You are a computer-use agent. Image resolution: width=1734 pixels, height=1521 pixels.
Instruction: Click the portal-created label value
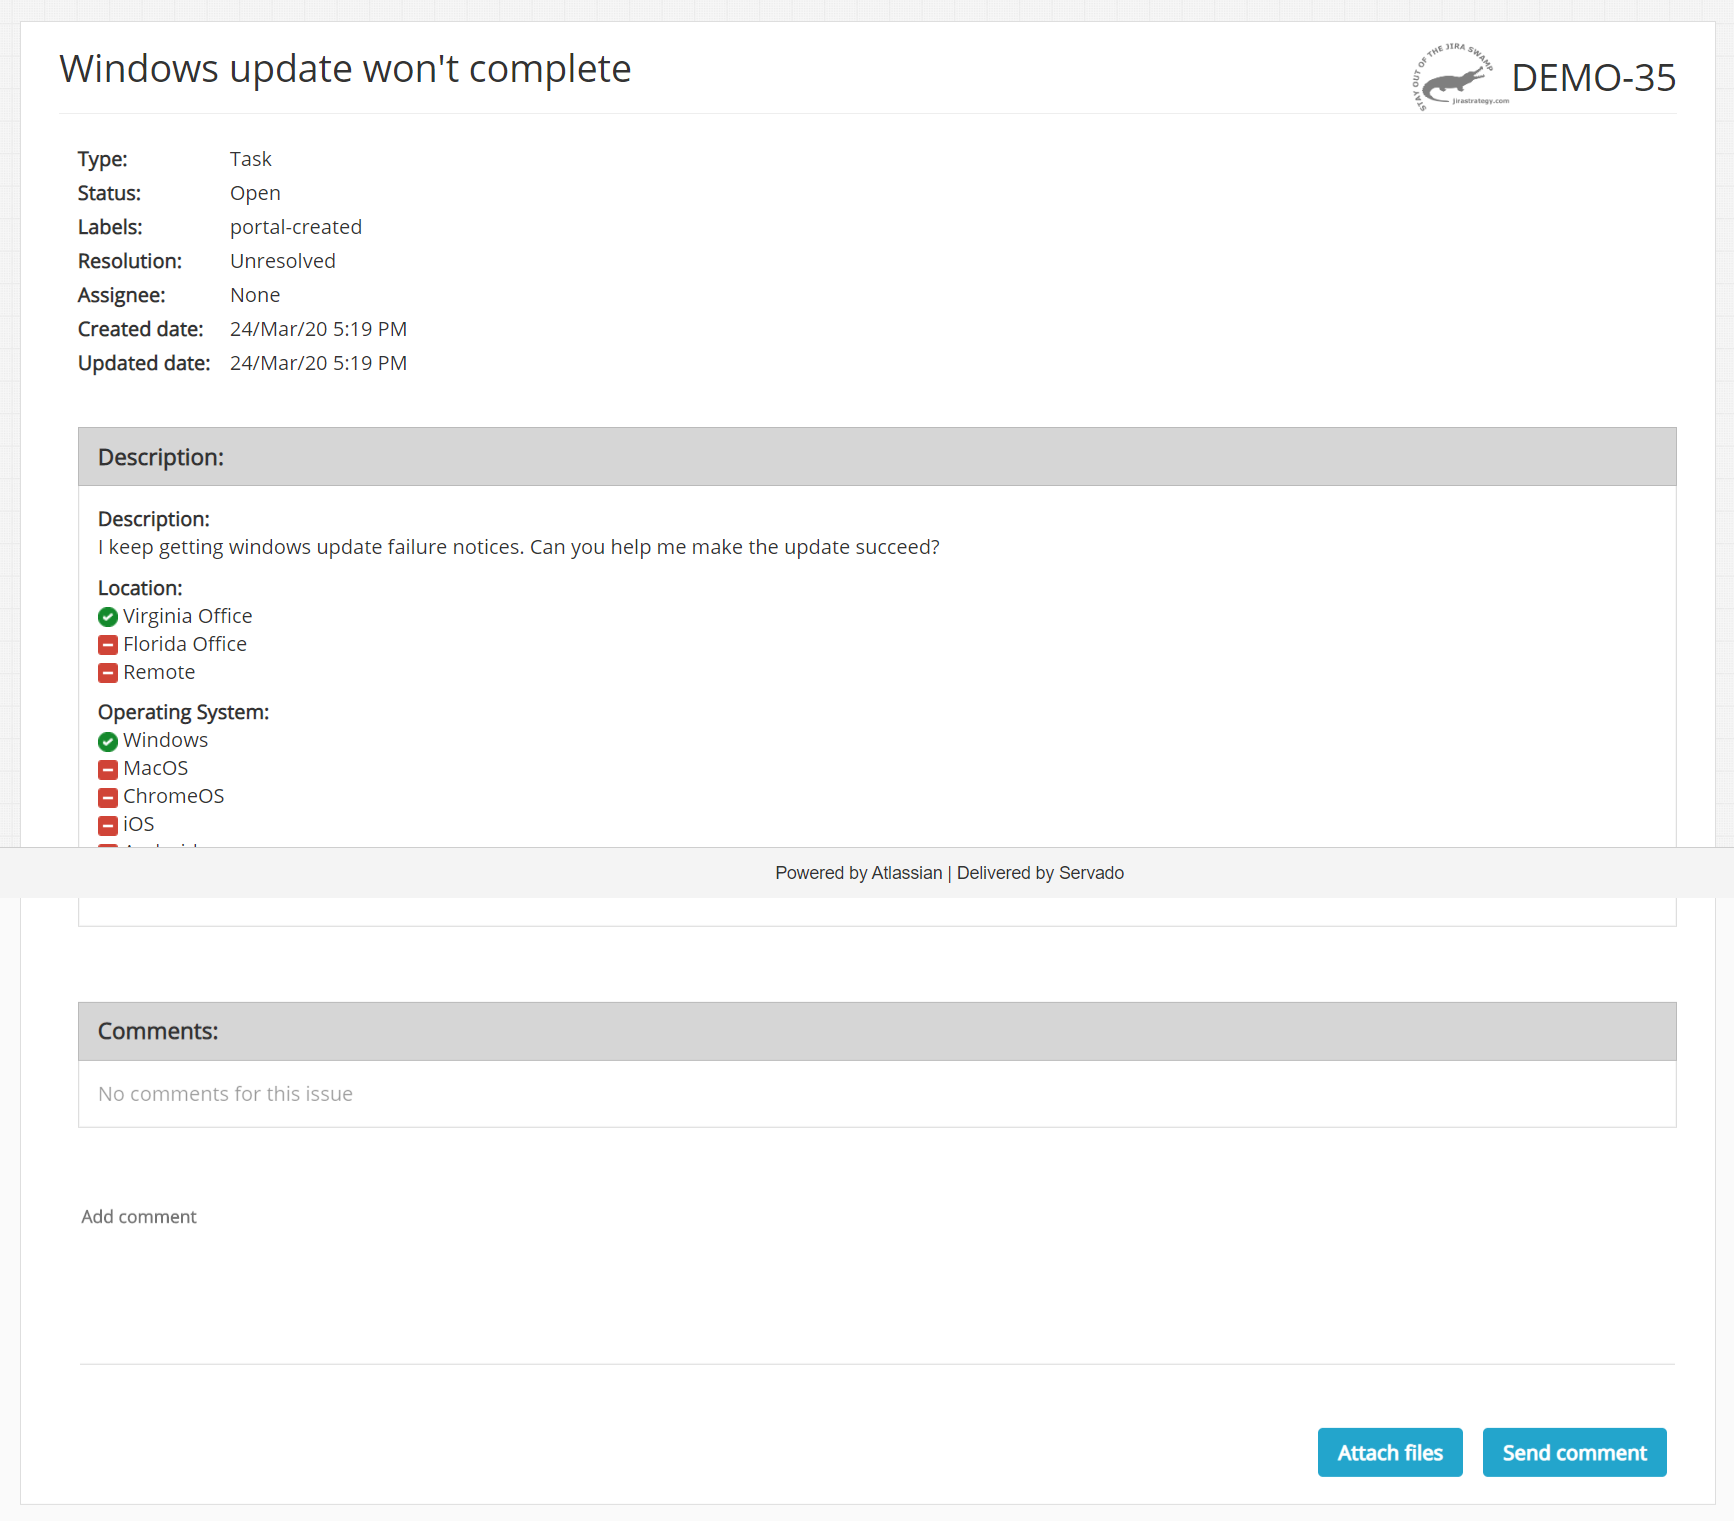(296, 227)
